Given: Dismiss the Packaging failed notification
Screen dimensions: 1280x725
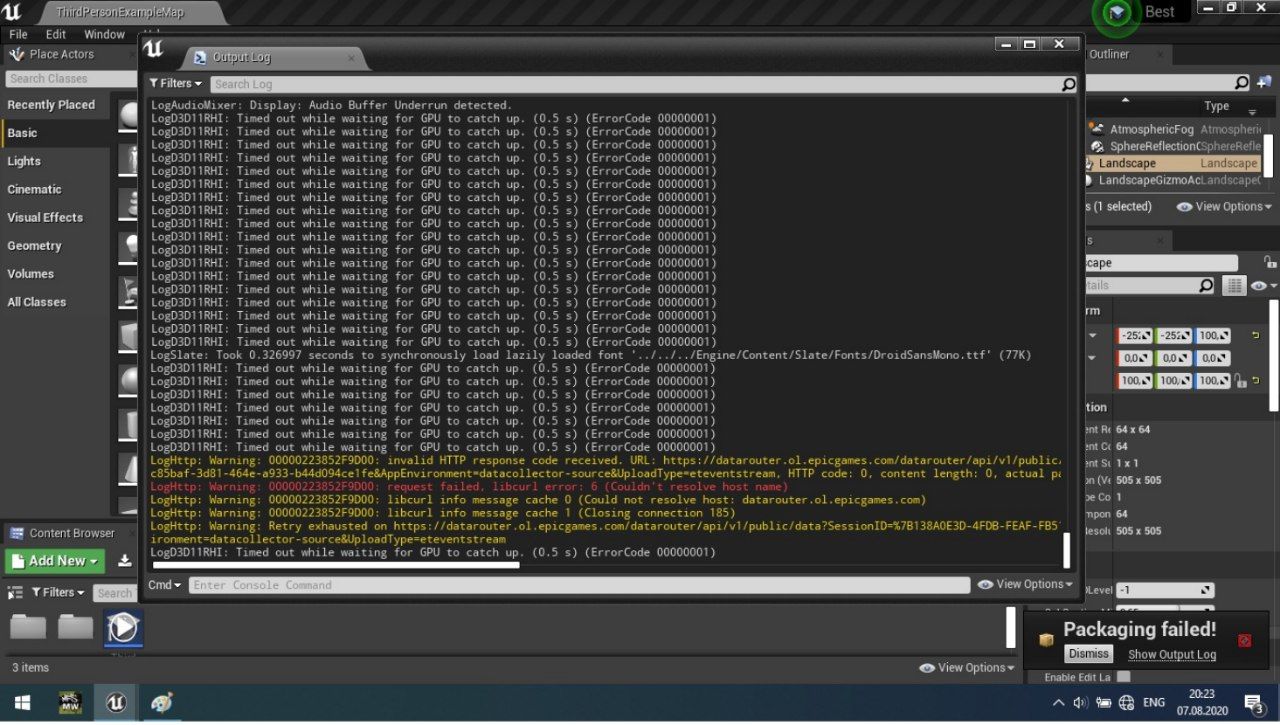Looking at the screenshot, I should coord(1088,654).
